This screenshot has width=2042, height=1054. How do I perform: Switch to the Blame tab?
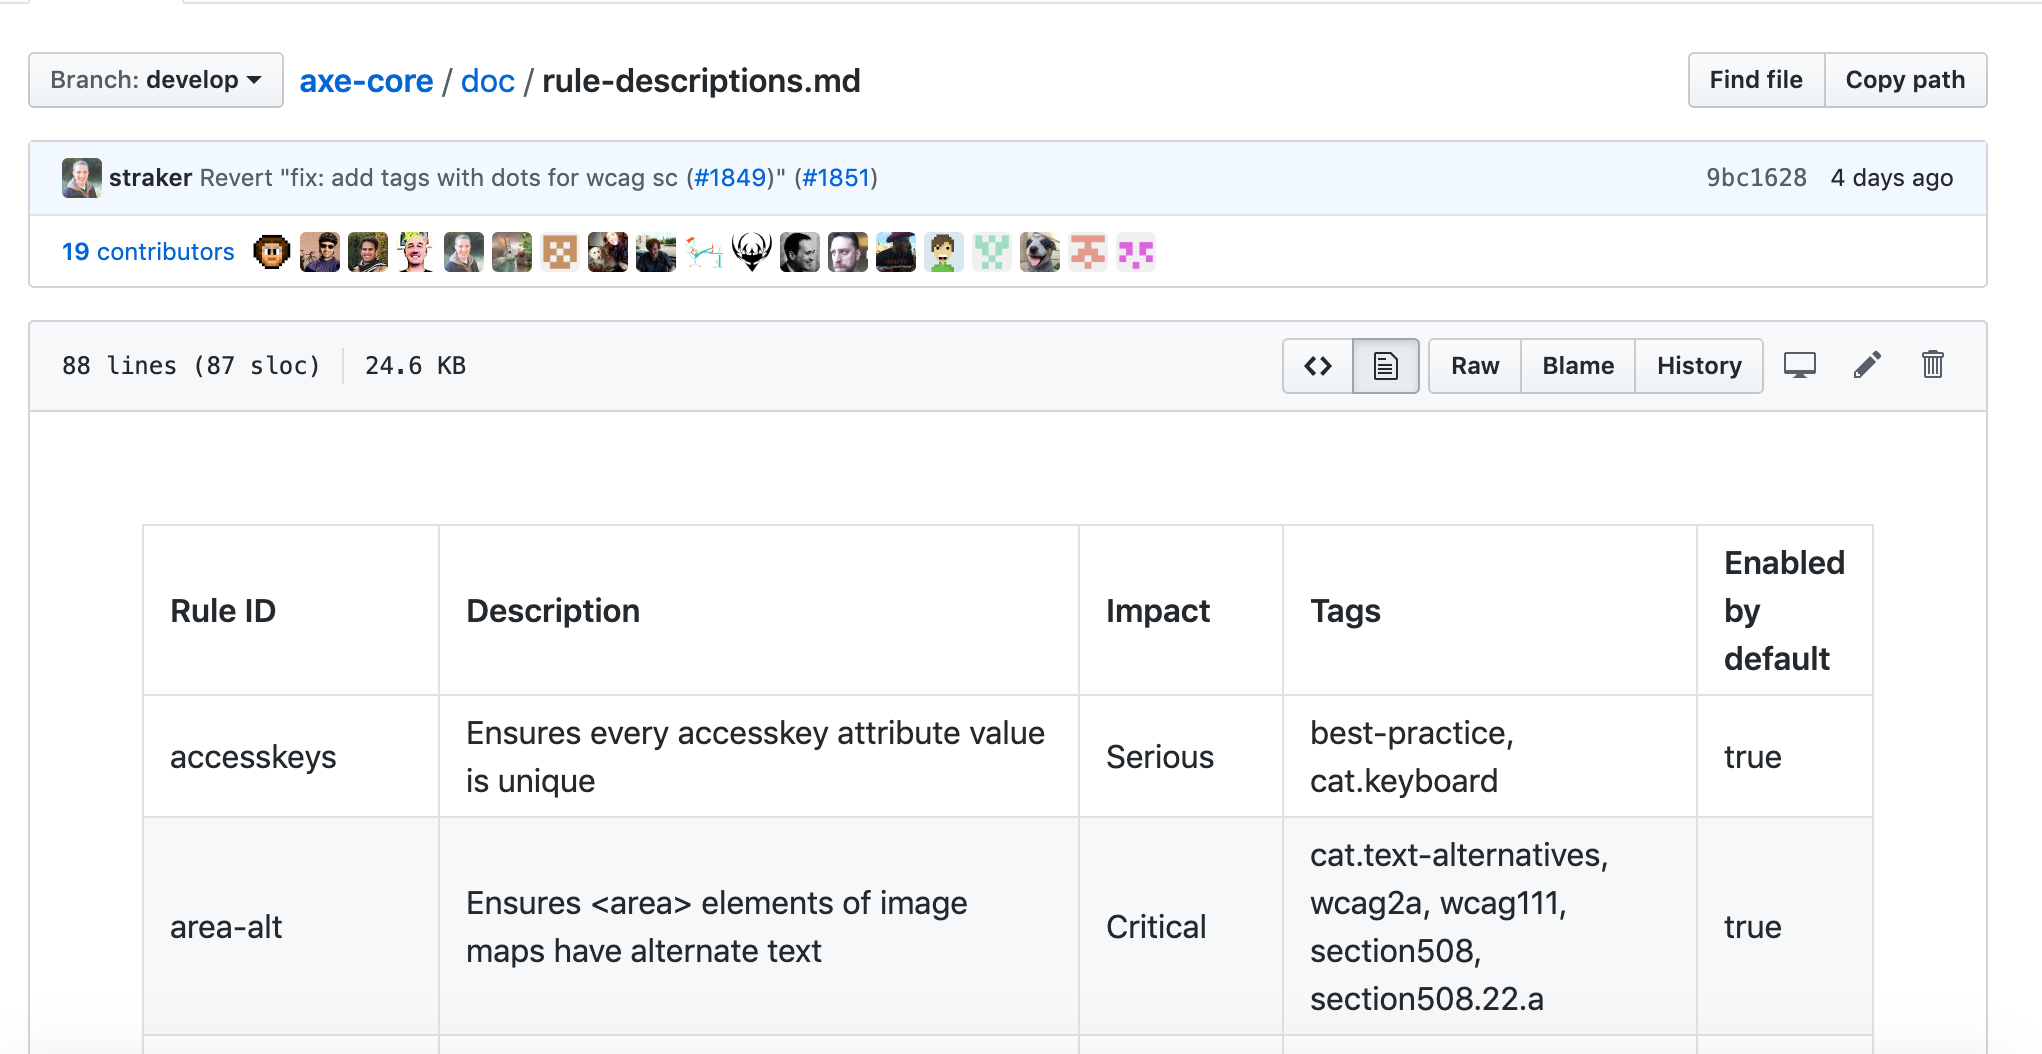(1577, 365)
